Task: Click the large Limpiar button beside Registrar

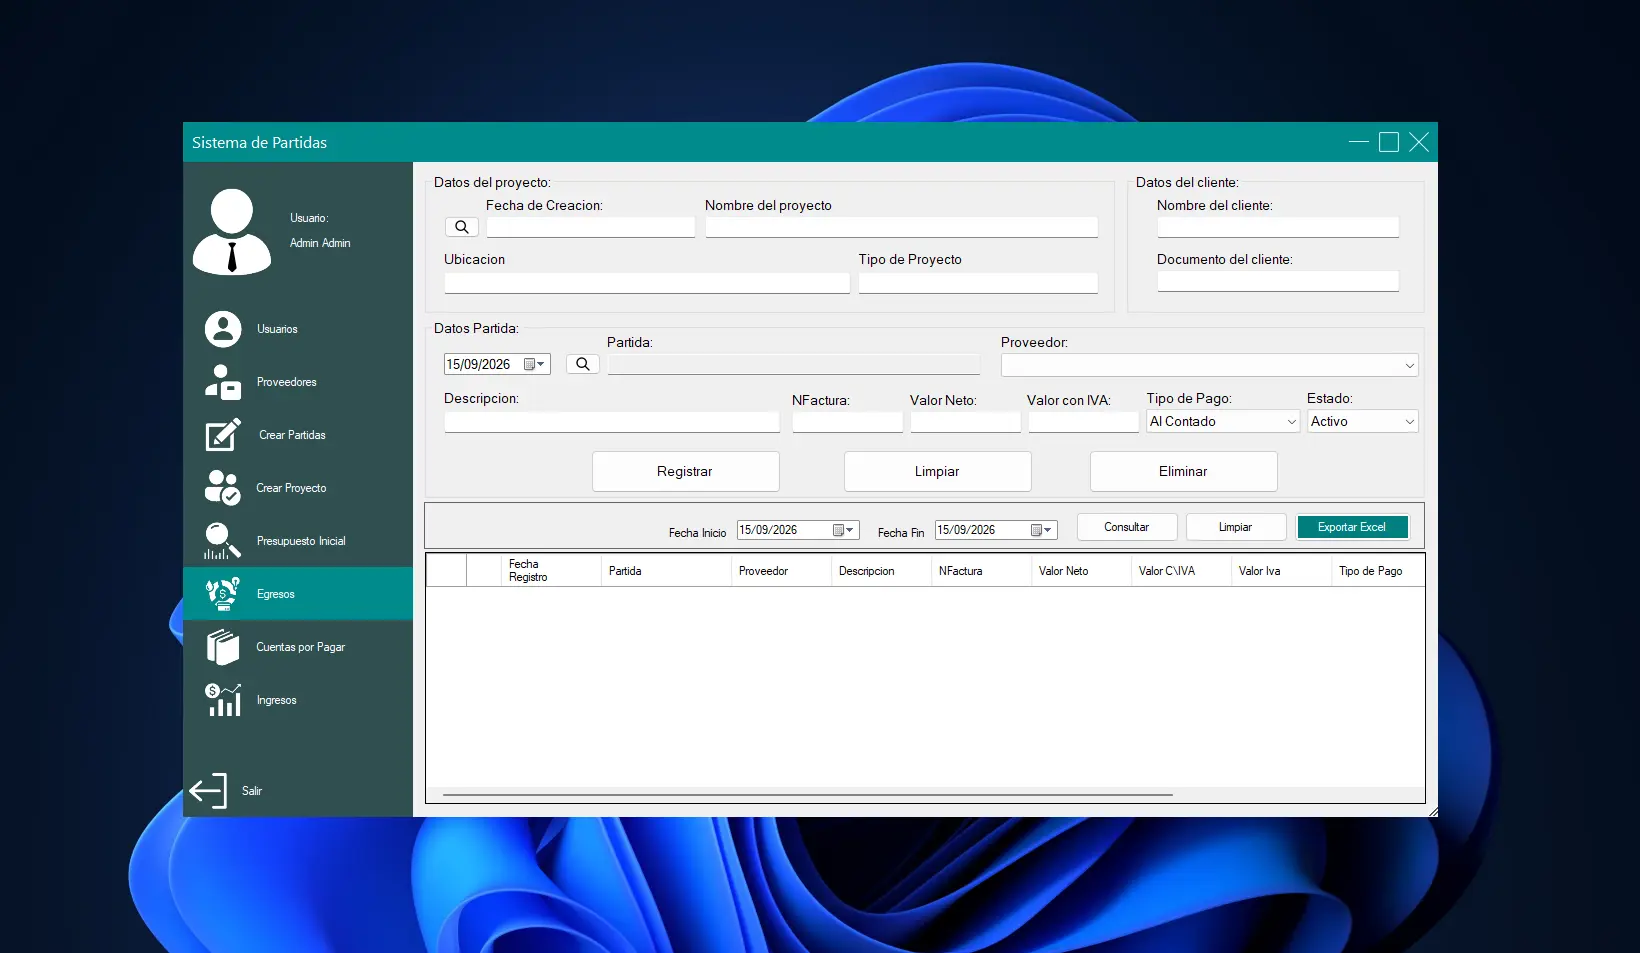Action: pos(937,471)
